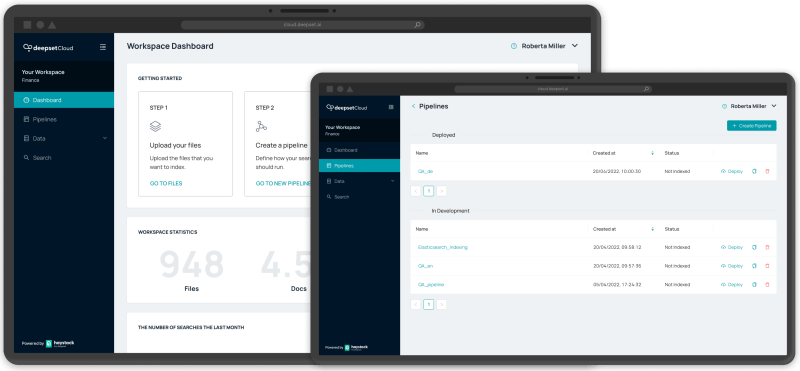Deploy the Elasticsearch_indexing pipeline

(x=732, y=247)
